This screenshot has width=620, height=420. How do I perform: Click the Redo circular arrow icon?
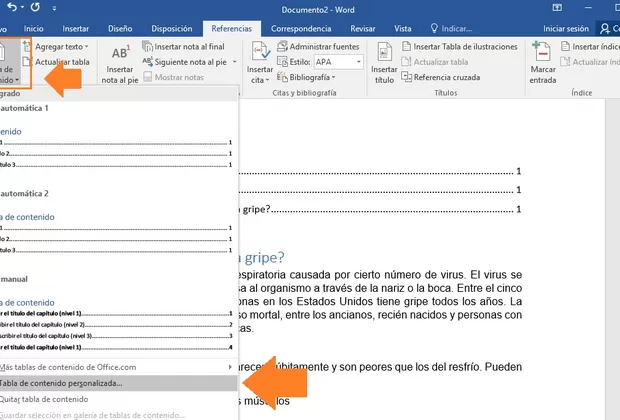click(35, 7)
